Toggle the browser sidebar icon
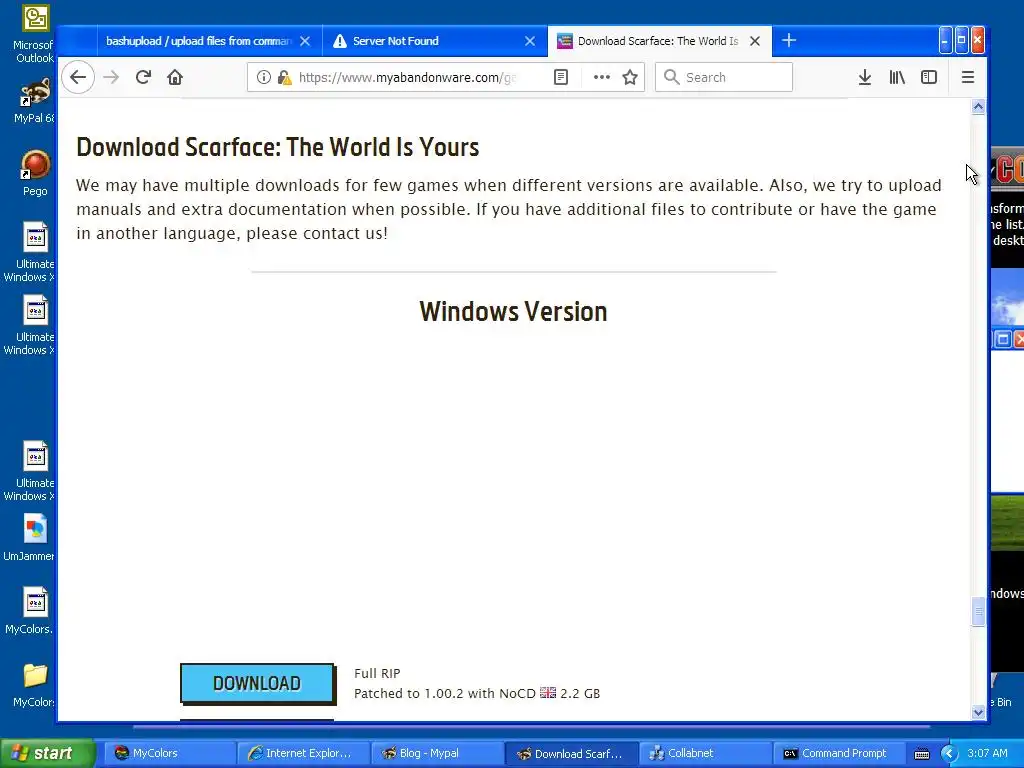Screen dimensions: 1024x768 (929, 77)
